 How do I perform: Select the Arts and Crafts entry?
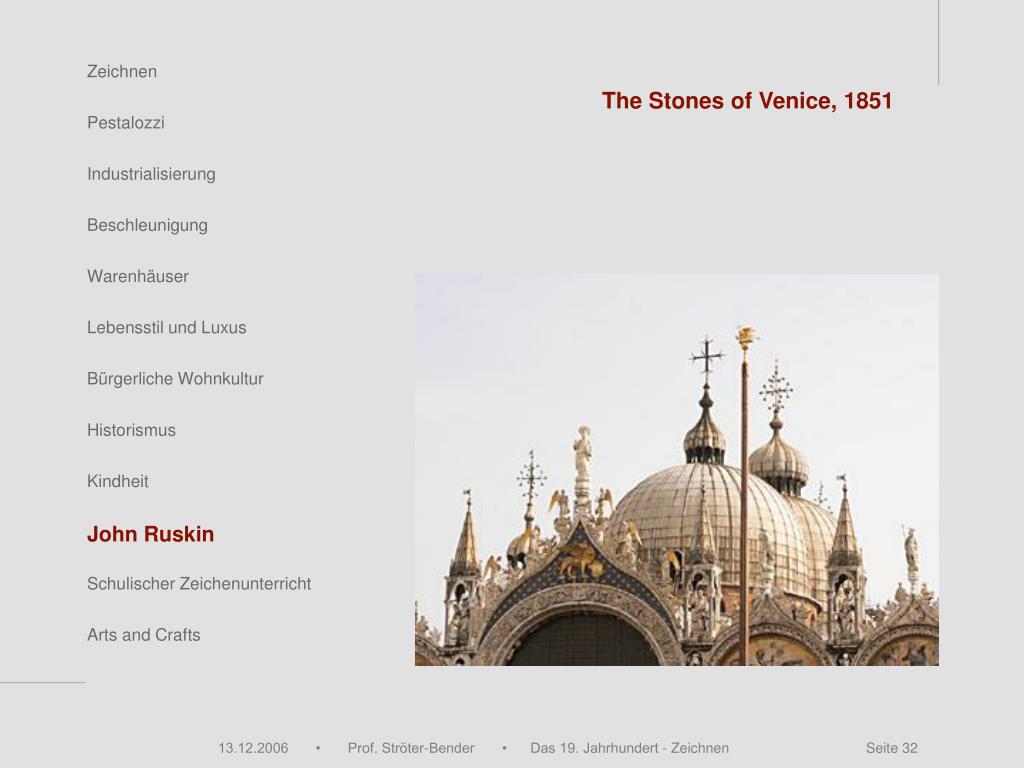click(144, 635)
